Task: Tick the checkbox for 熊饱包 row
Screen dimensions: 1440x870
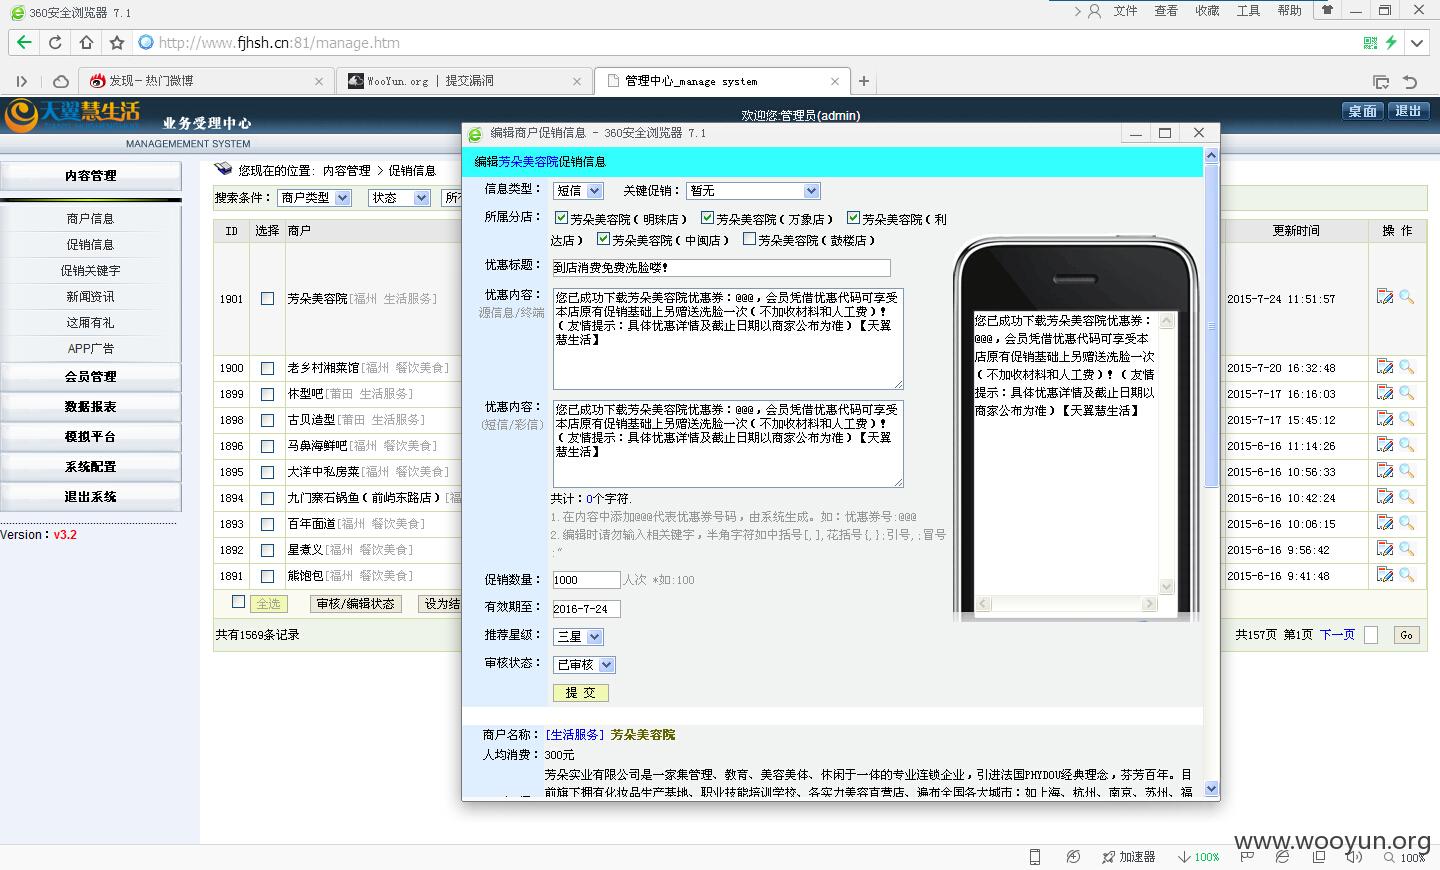Action: (x=267, y=576)
